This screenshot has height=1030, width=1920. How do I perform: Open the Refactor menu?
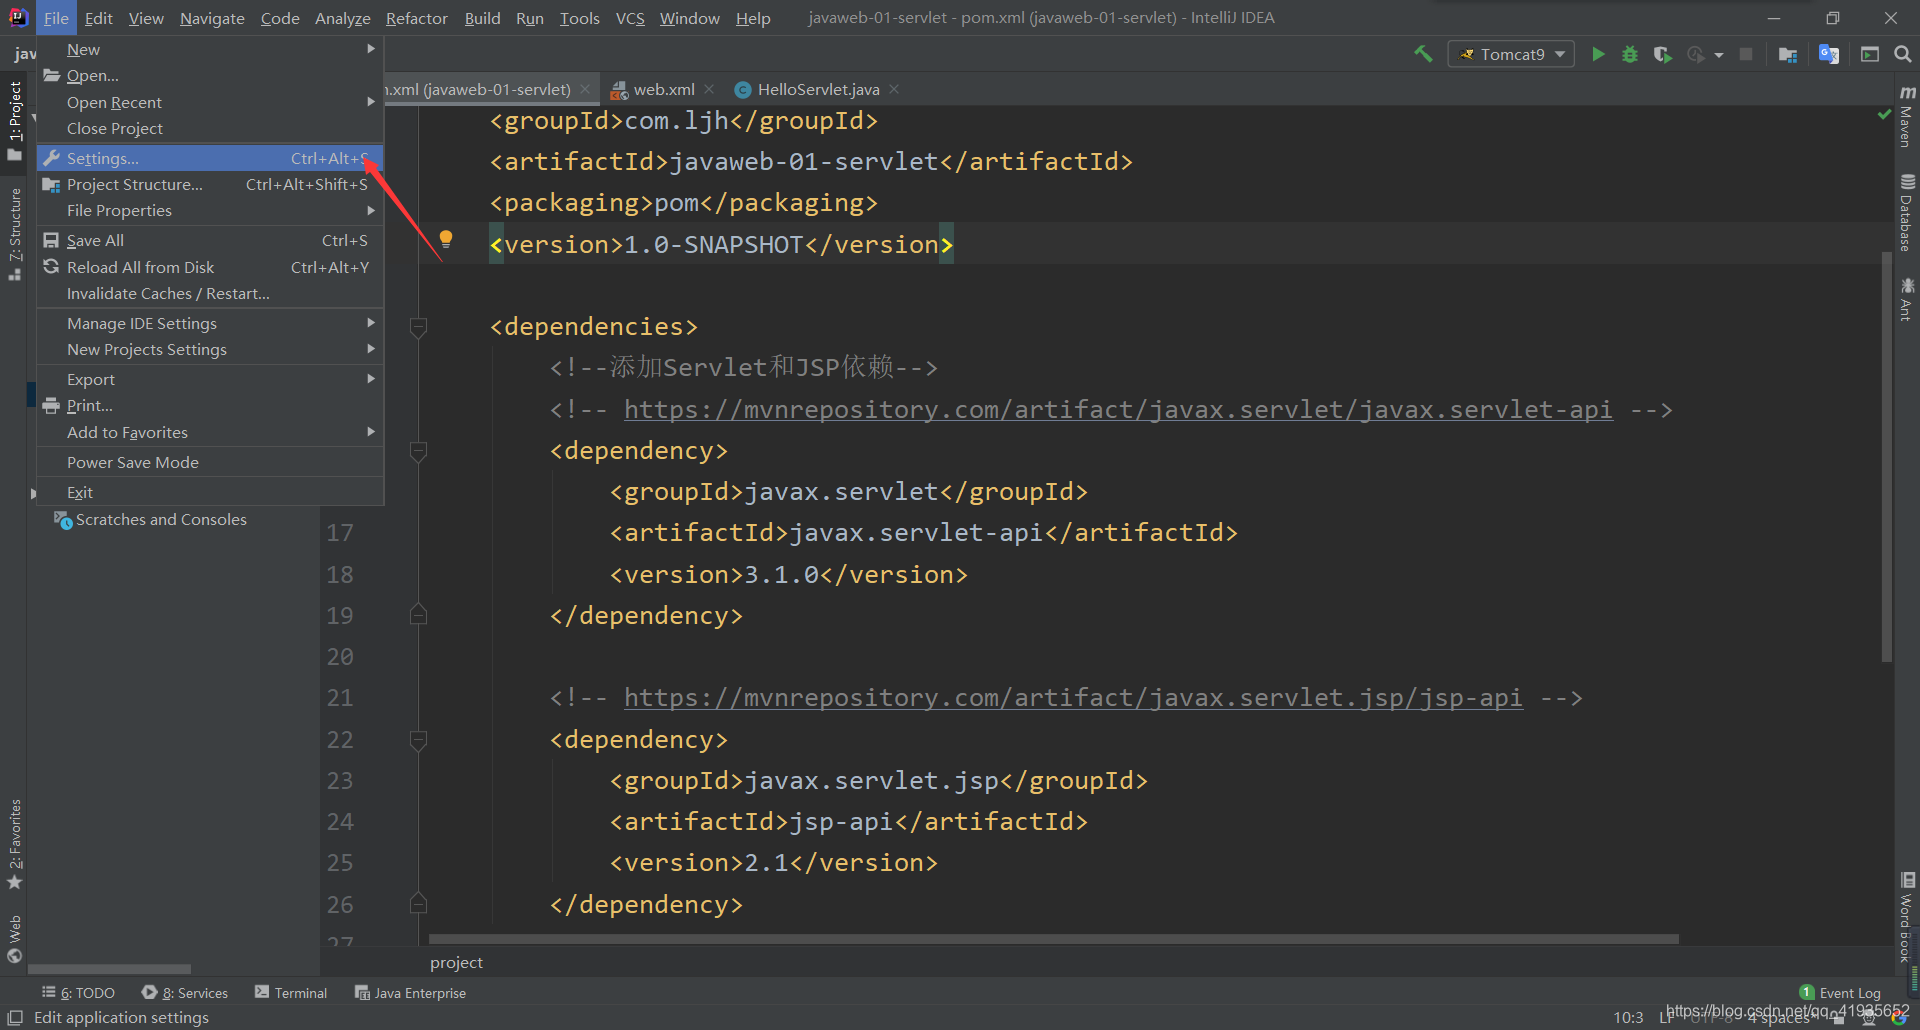(x=416, y=18)
